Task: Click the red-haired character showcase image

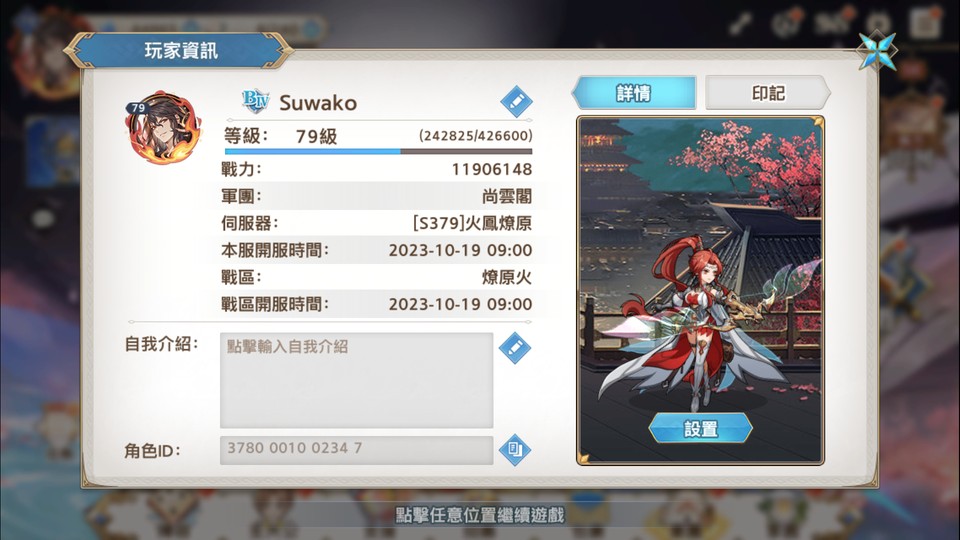Action: [700, 291]
